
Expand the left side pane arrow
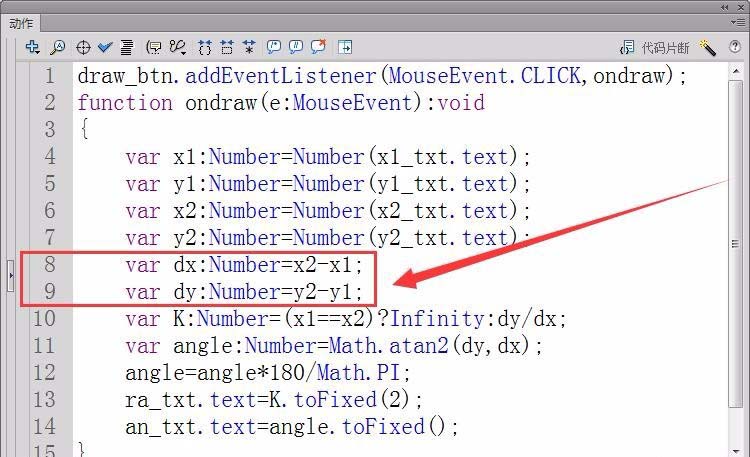tap(11, 276)
